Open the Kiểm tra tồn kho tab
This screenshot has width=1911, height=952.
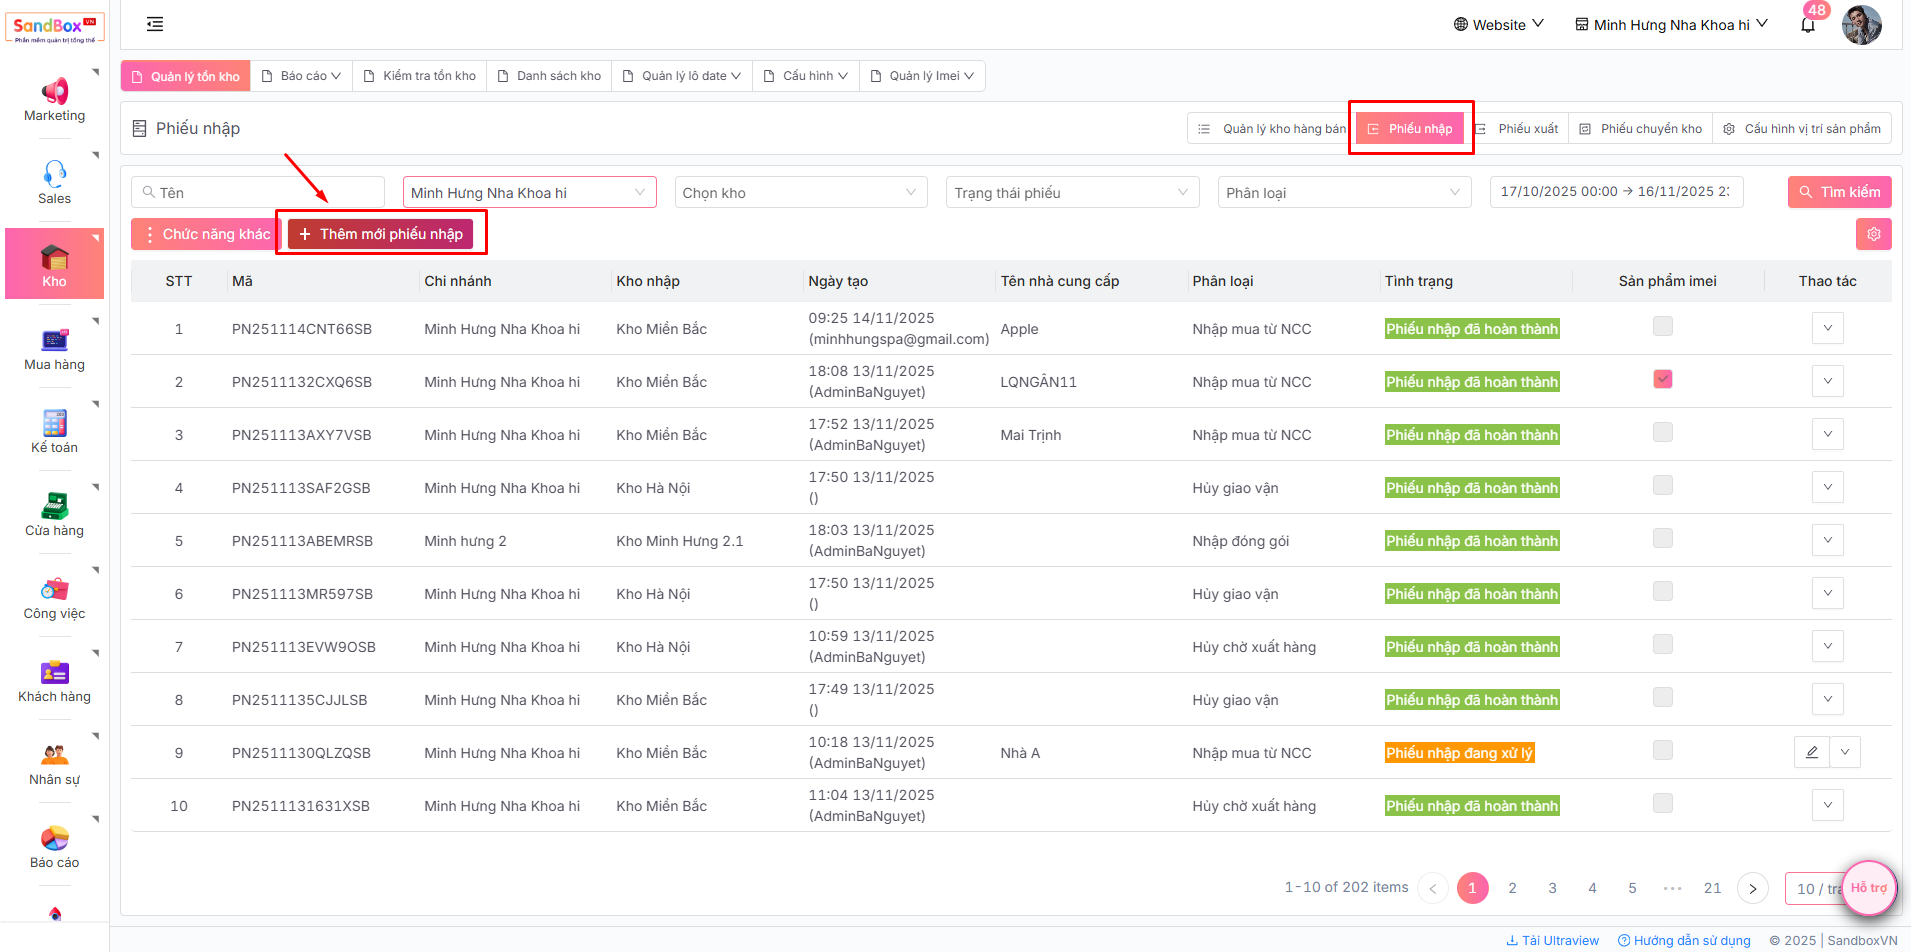click(x=420, y=76)
